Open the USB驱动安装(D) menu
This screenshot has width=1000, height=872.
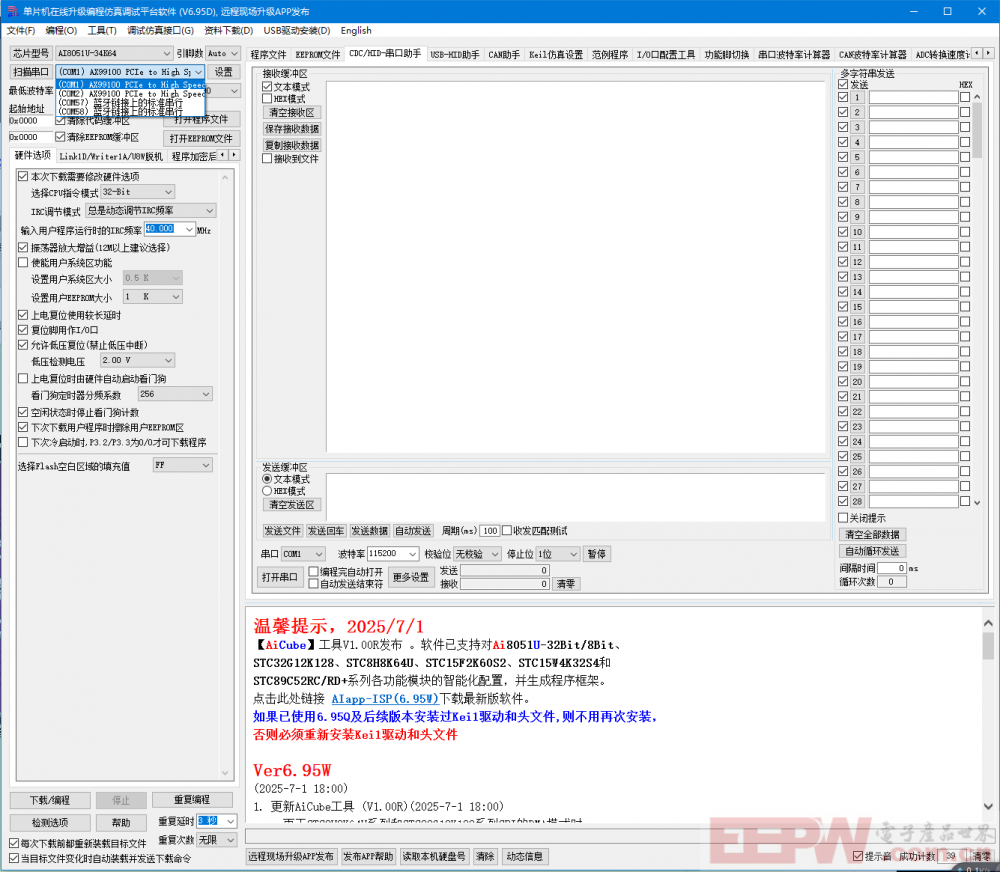coord(297,31)
